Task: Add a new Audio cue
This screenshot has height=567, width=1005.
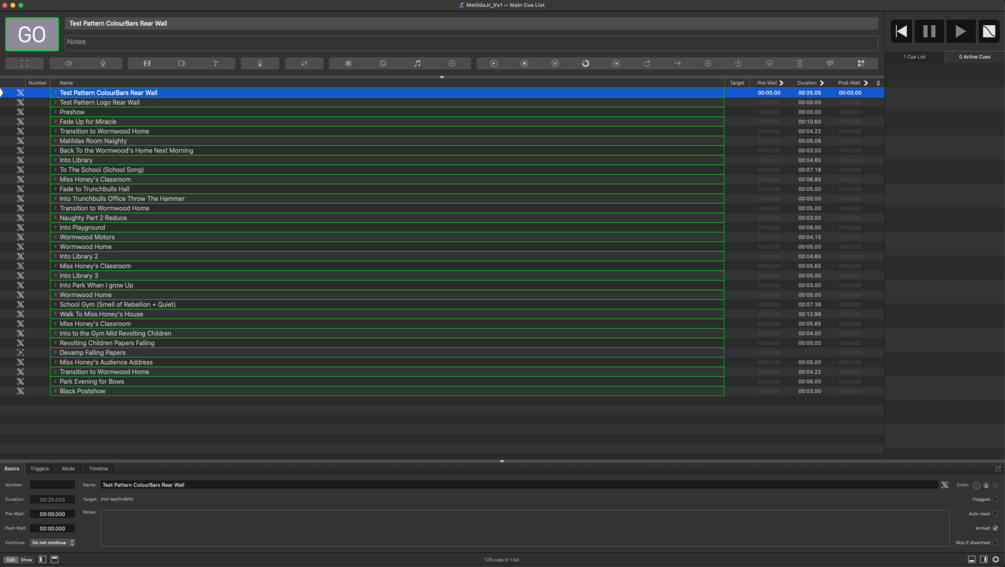Action: coord(69,63)
